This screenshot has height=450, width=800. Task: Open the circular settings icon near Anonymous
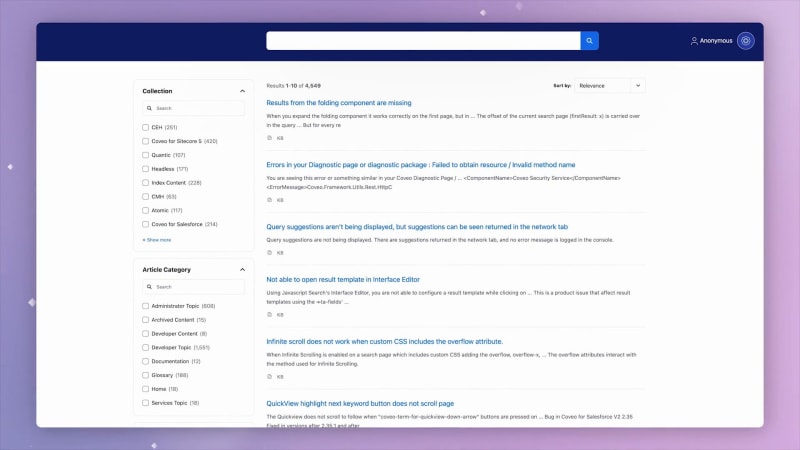click(745, 41)
